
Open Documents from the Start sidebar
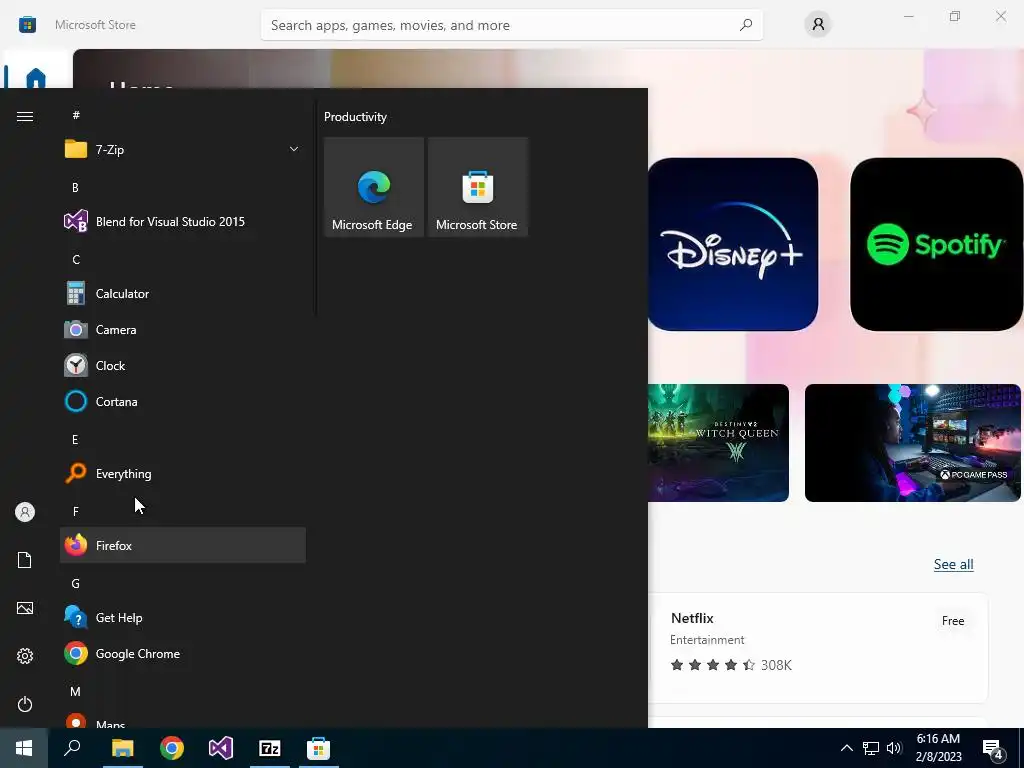point(25,560)
